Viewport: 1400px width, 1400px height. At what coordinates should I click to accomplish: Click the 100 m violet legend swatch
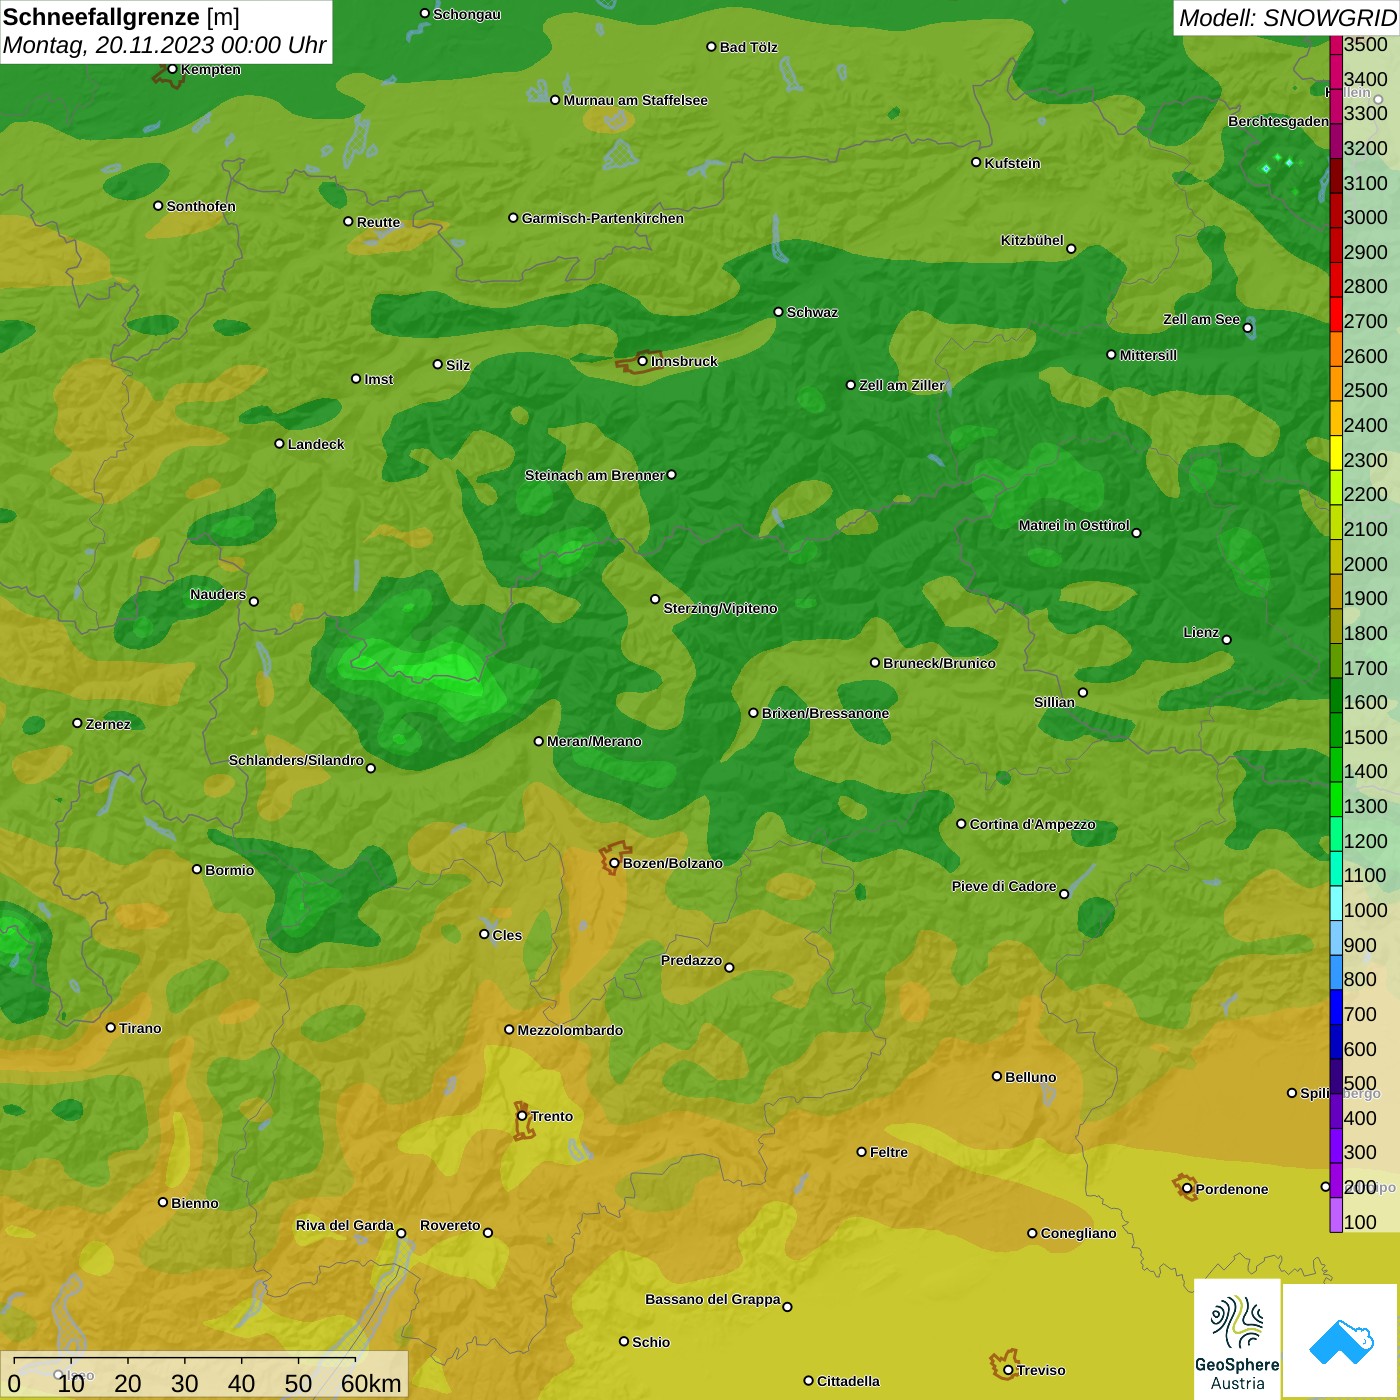(x=1336, y=1215)
